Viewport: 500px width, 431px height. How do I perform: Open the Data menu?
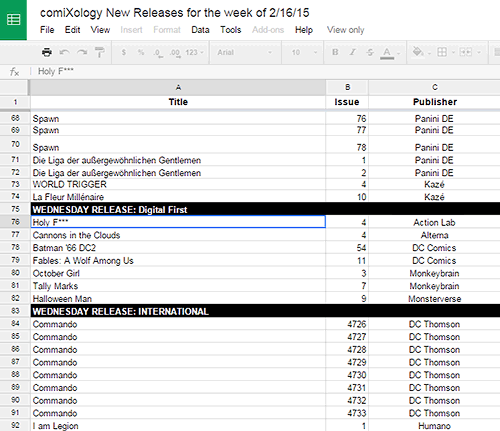click(200, 30)
